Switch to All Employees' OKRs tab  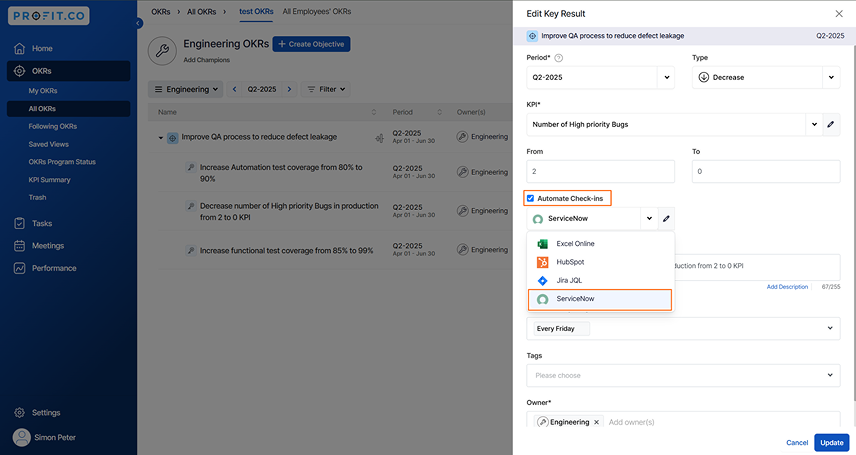(317, 11)
